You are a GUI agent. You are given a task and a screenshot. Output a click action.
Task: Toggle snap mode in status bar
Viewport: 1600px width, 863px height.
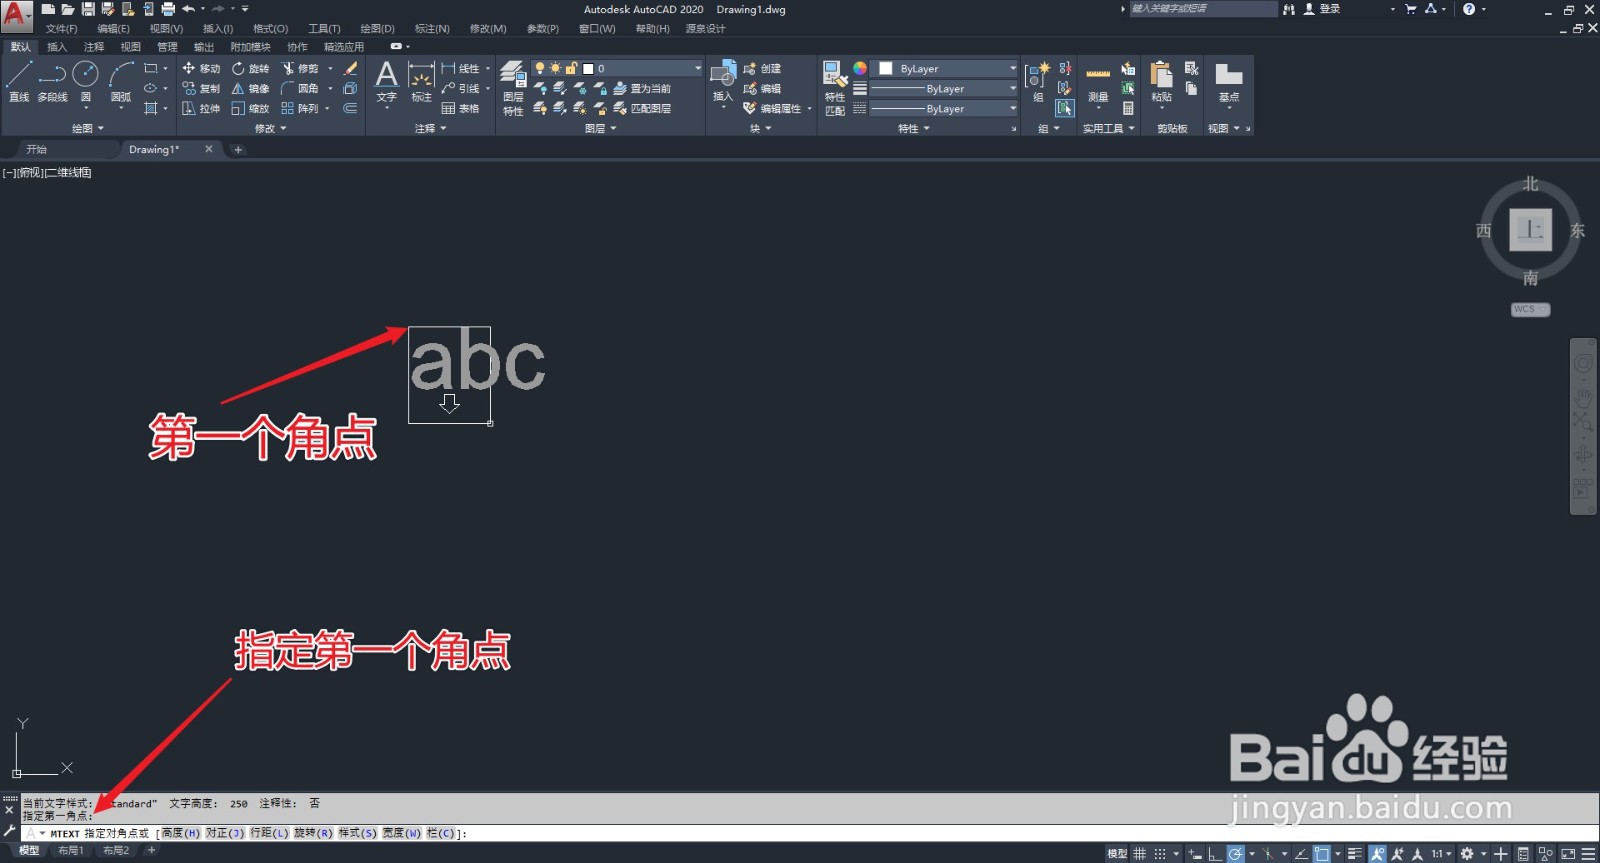1160,853
